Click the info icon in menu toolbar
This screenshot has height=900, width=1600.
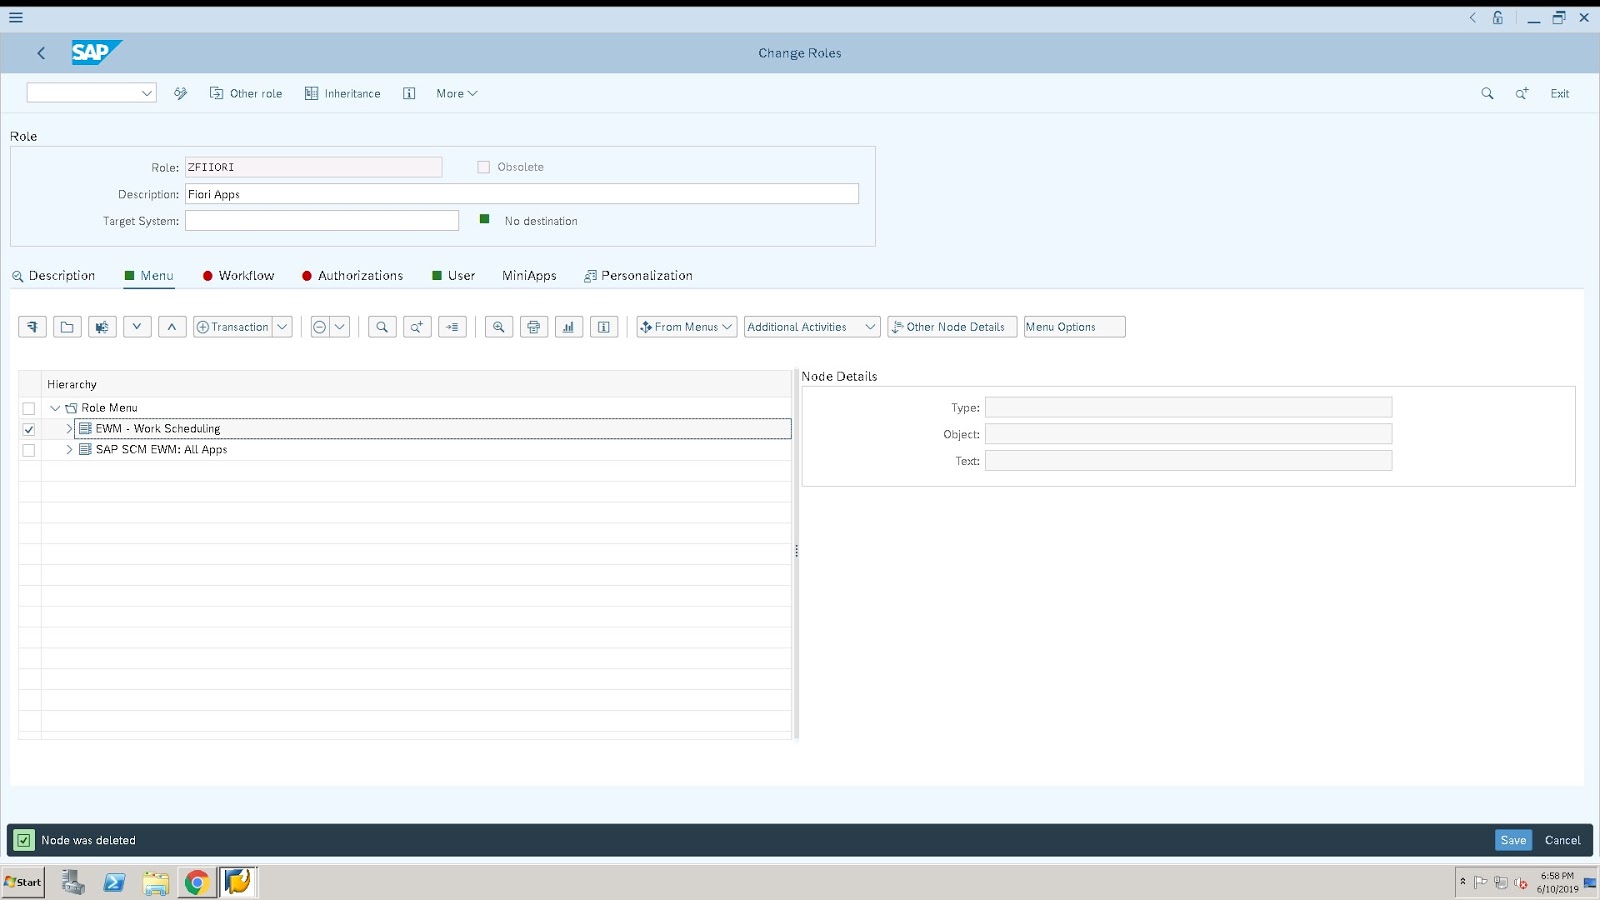pyautogui.click(x=604, y=327)
